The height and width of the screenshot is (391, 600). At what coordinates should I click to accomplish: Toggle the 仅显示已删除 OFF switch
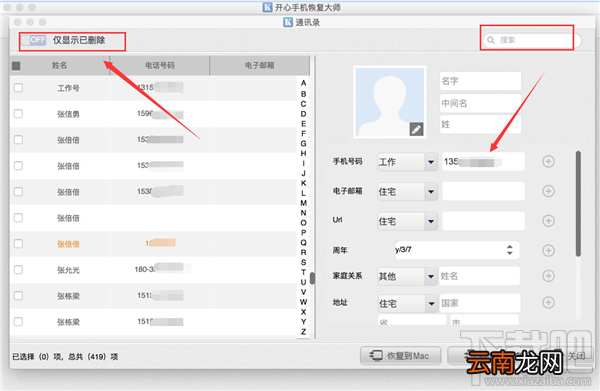pyautogui.click(x=34, y=40)
